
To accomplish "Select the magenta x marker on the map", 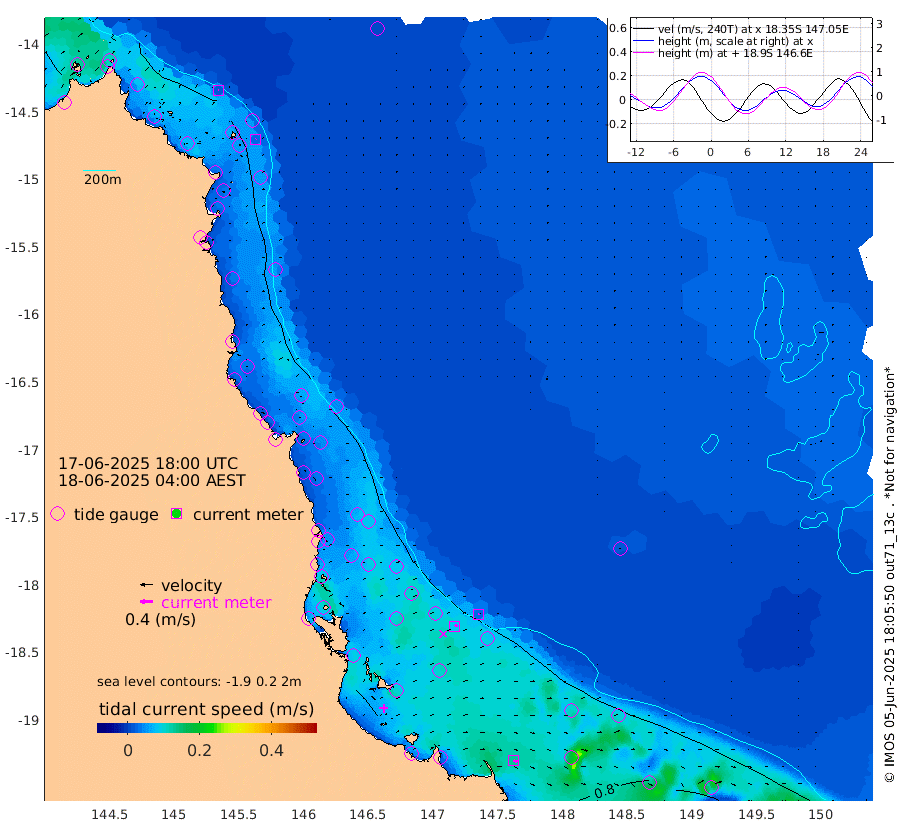I will coord(443,634).
